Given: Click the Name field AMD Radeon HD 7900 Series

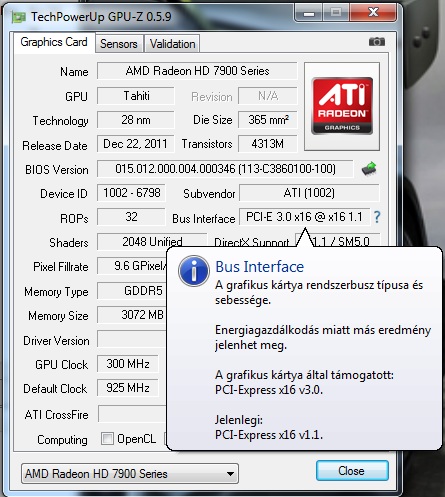Looking at the screenshot, I should tap(197, 71).
